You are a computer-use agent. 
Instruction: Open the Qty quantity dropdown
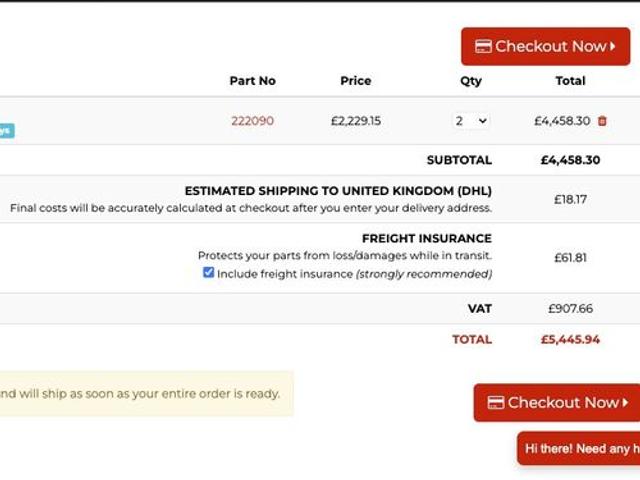pos(470,121)
